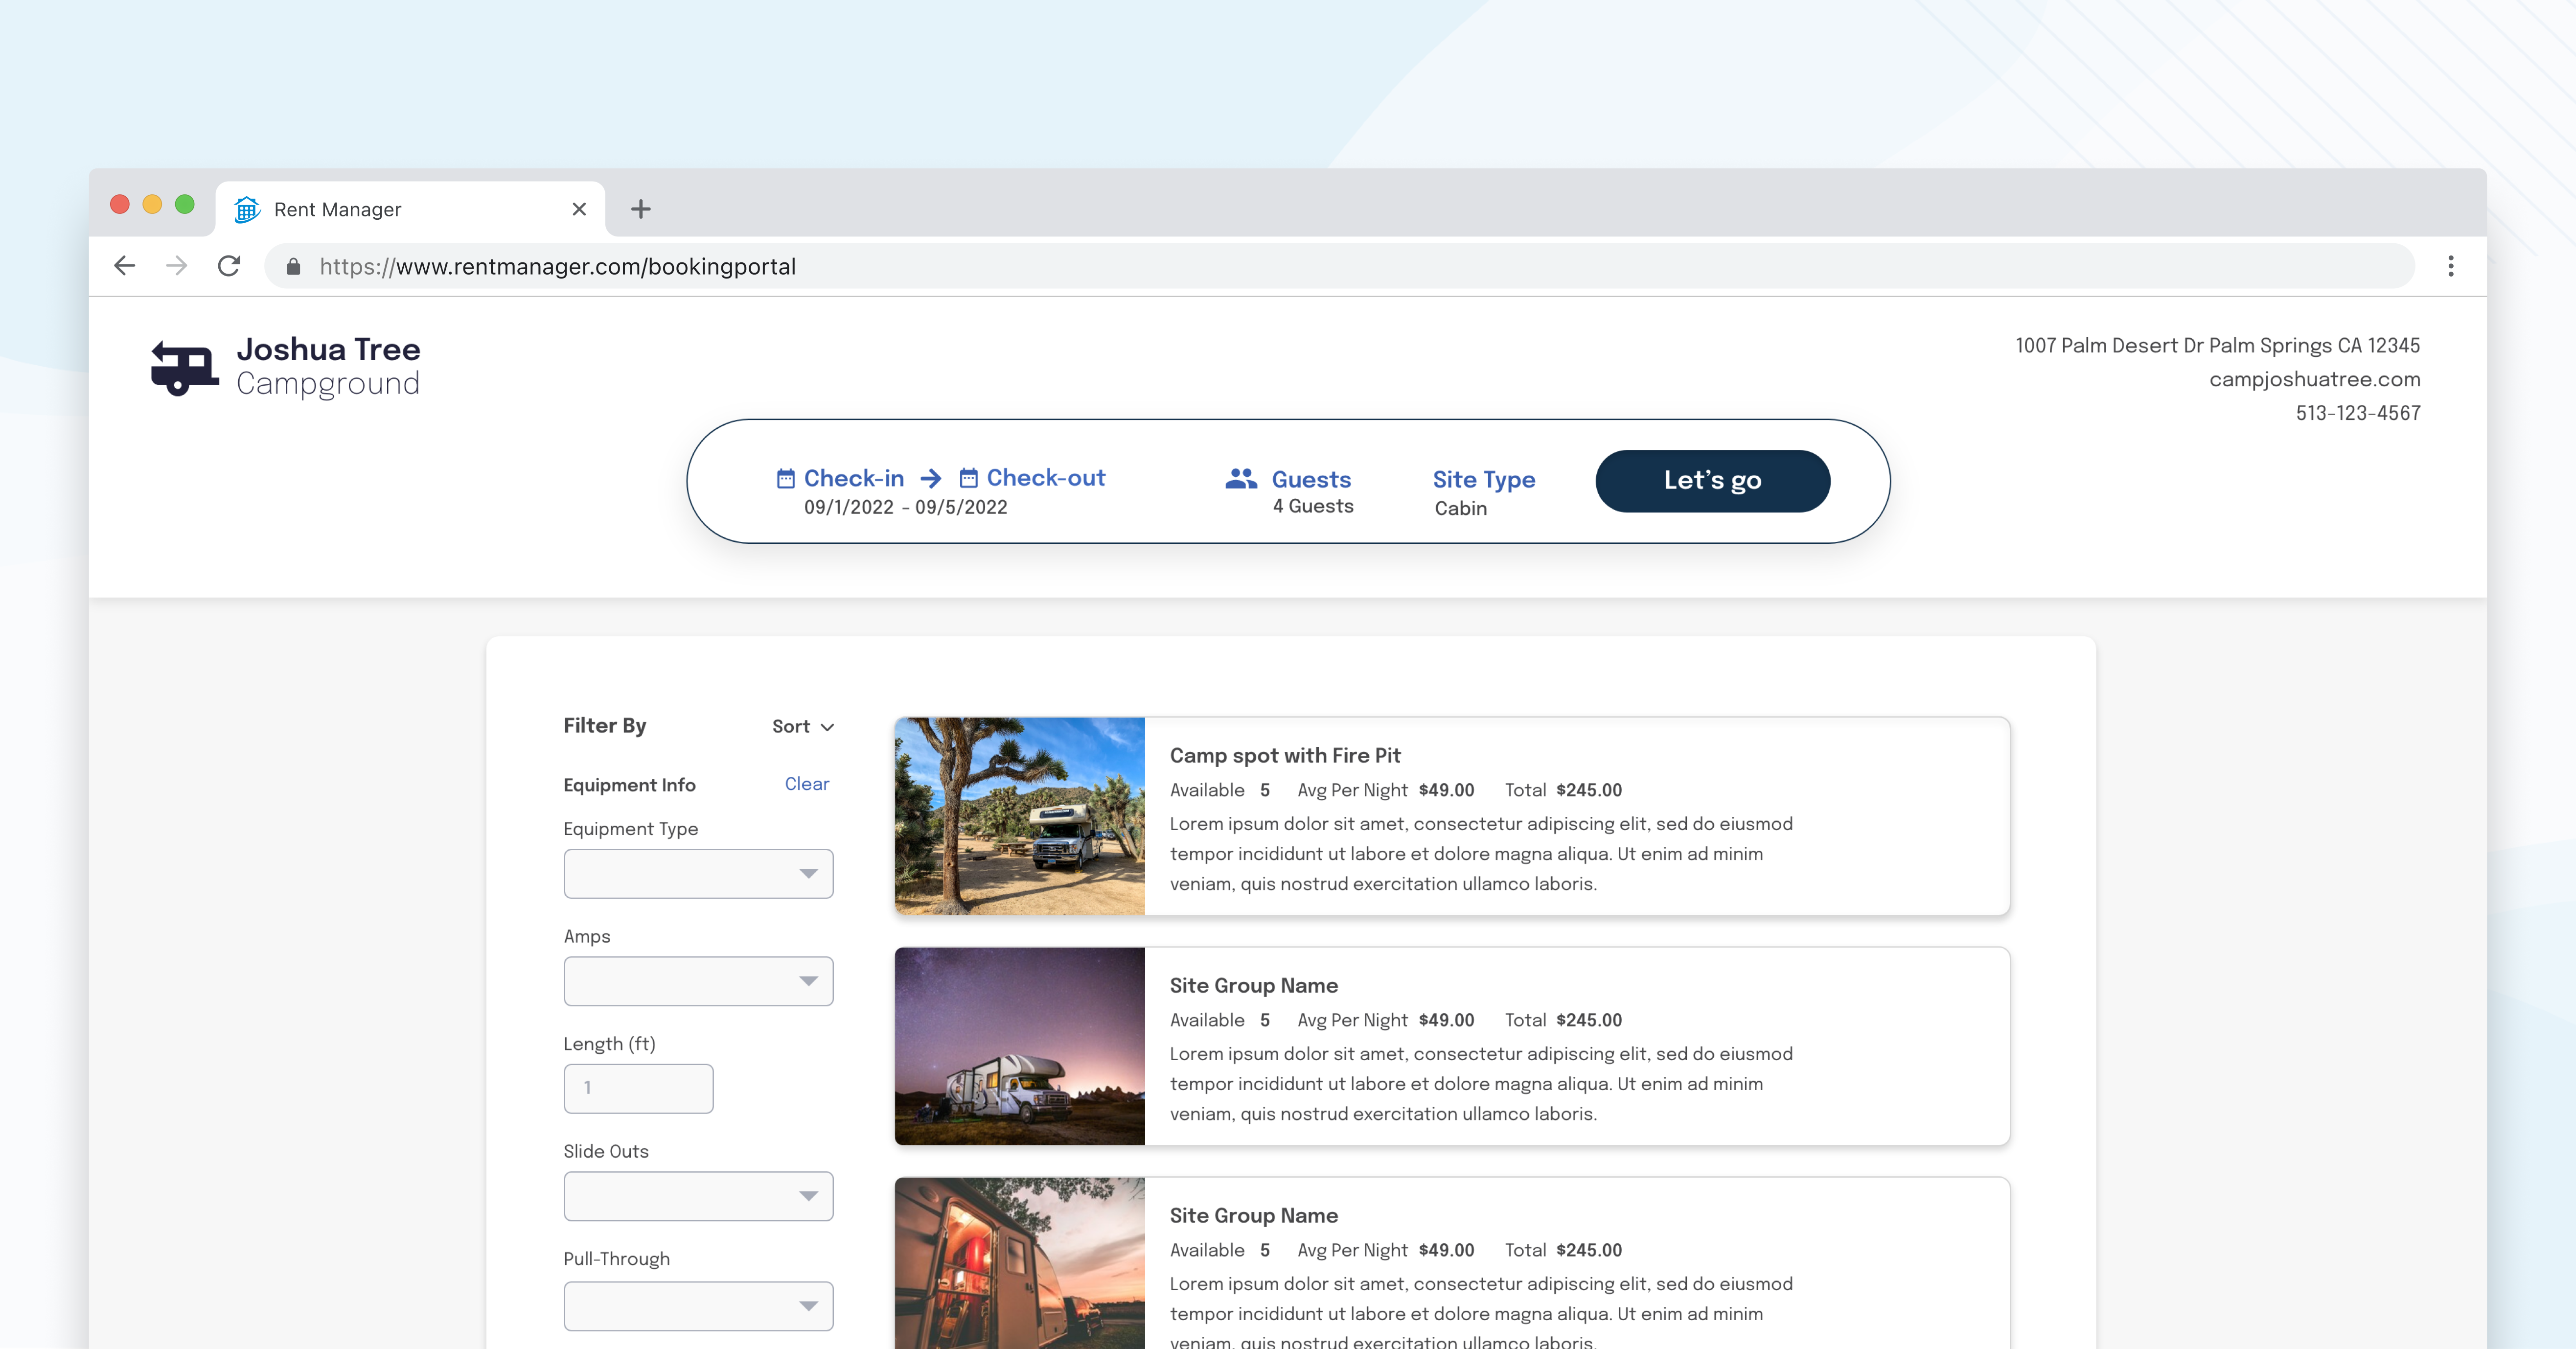This screenshot has width=2576, height=1349.
Task: Click the browser forward arrow
Action: 177,266
